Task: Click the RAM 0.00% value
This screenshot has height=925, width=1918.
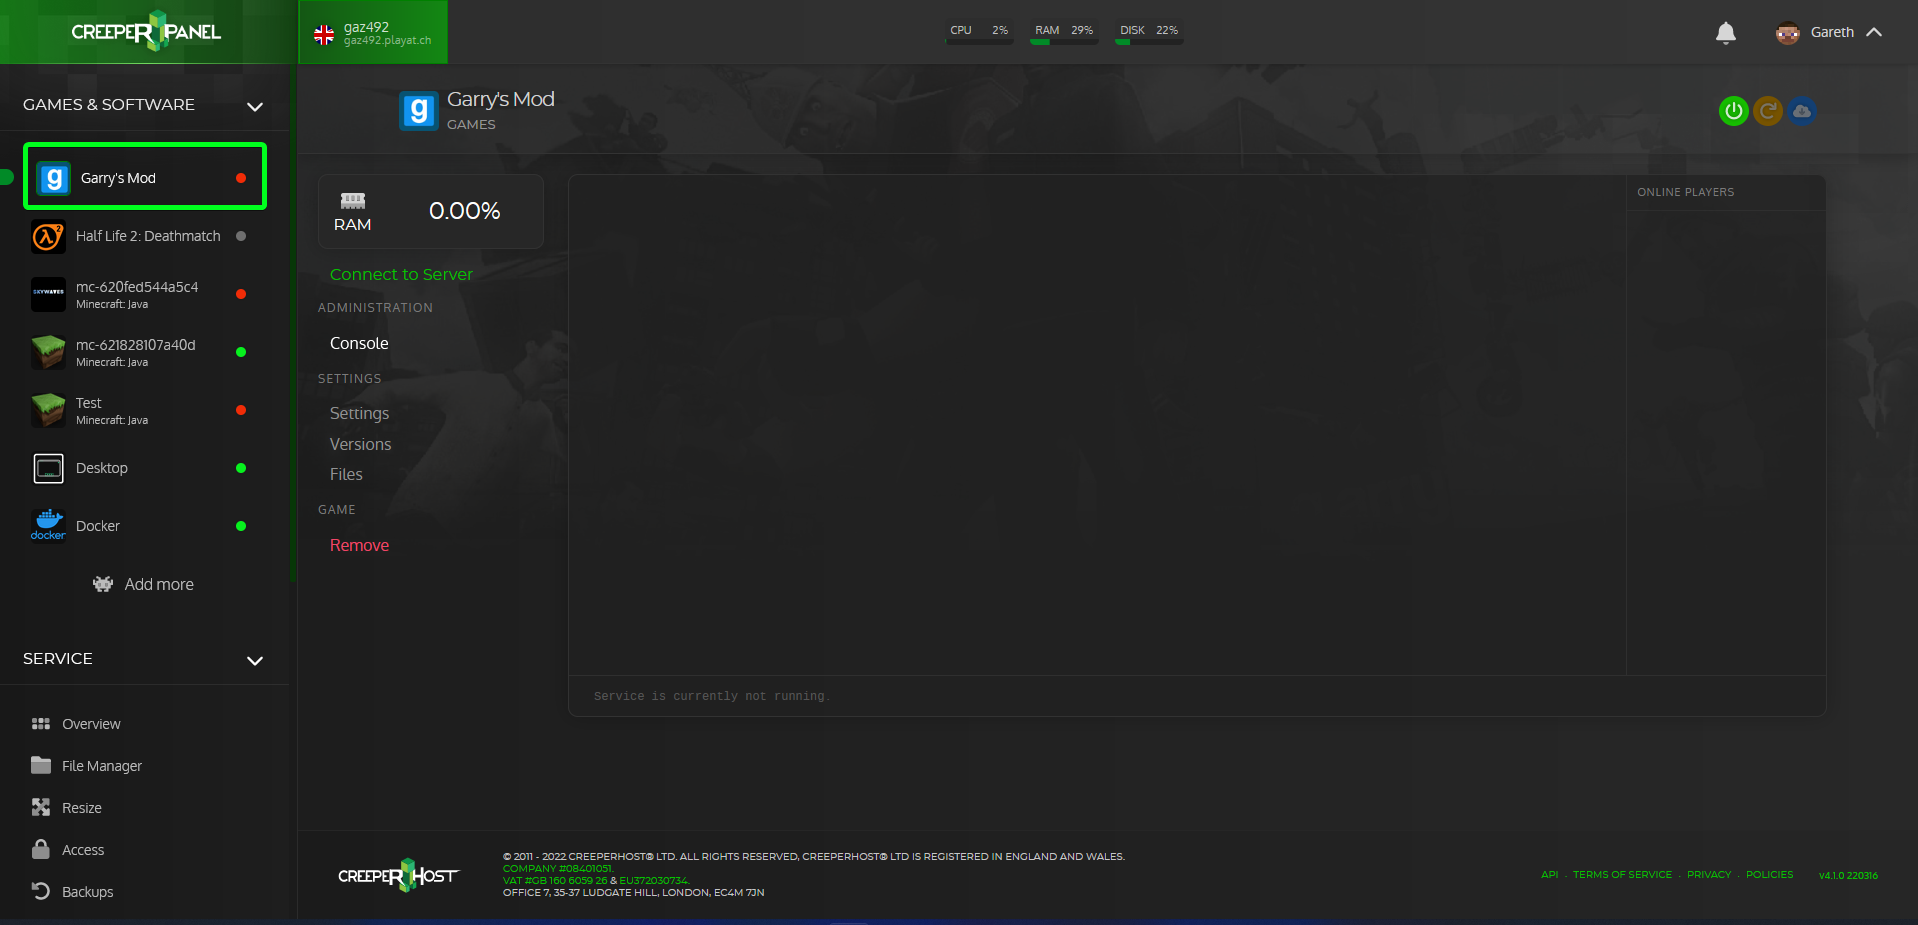Action: coord(464,211)
